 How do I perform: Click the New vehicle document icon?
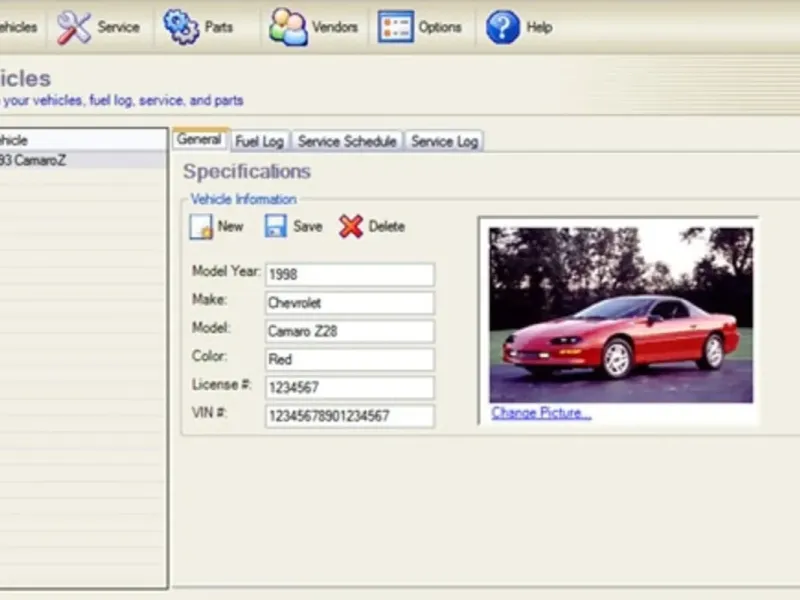pos(201,227)
